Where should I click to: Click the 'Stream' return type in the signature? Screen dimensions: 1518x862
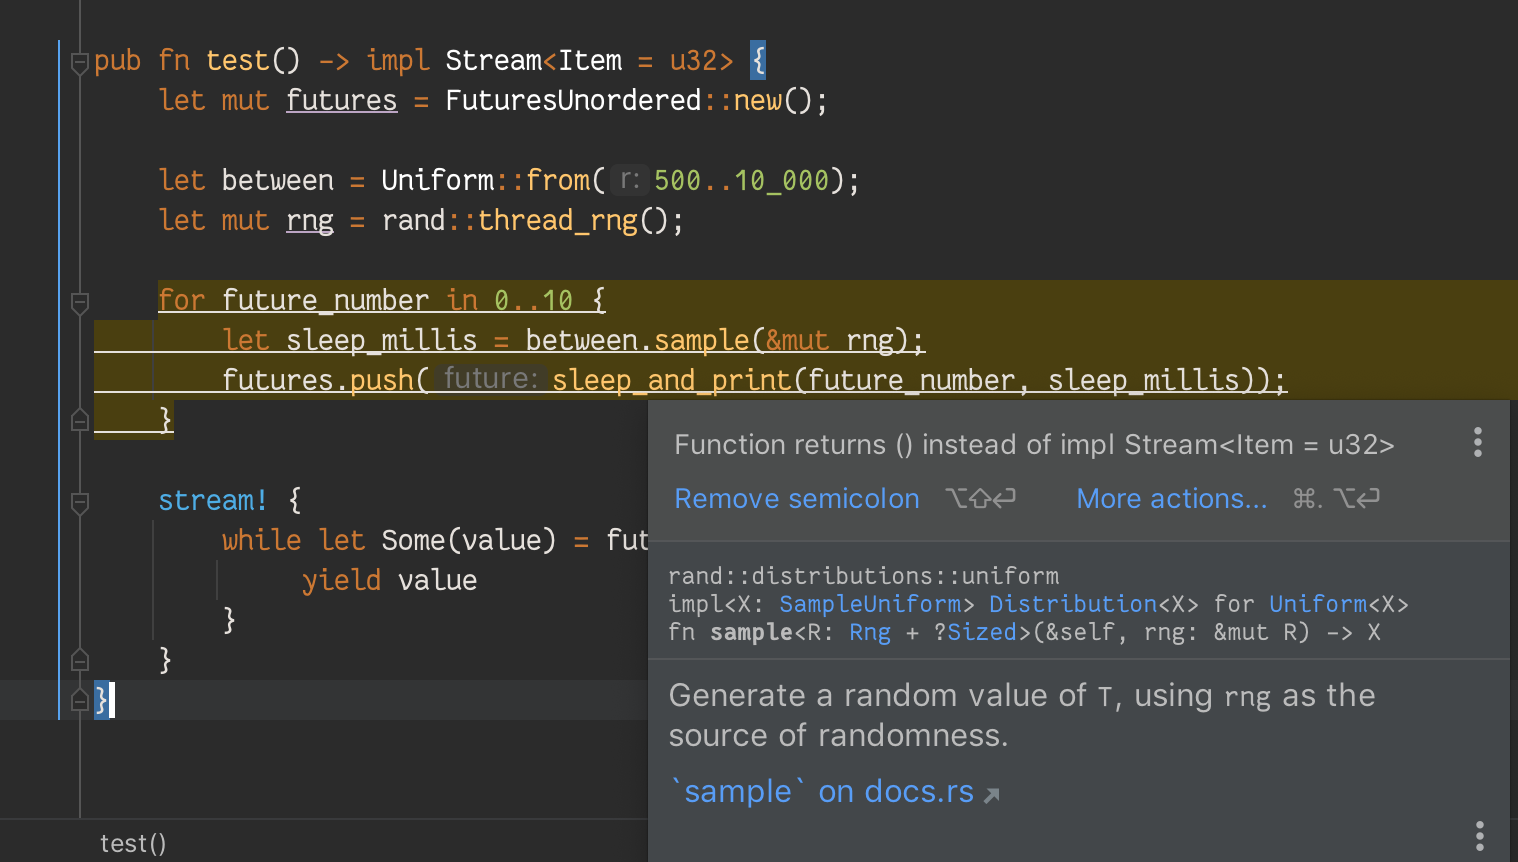tap(493, 60)
